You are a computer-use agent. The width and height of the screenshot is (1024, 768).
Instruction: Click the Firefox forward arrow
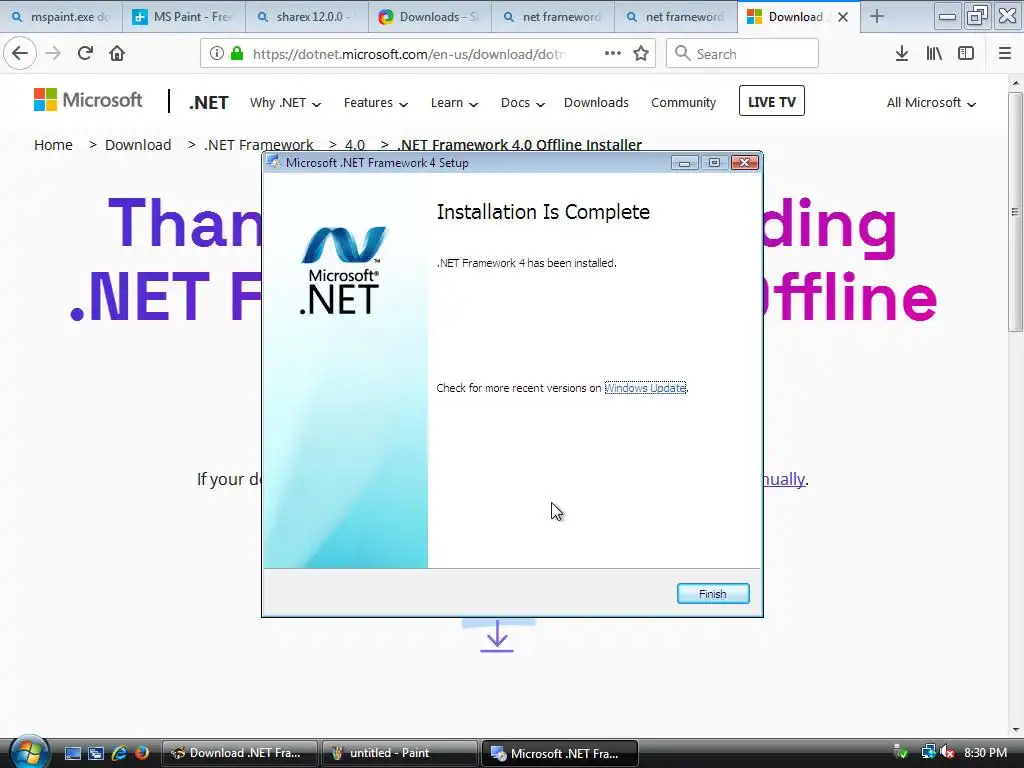[54, 53]
